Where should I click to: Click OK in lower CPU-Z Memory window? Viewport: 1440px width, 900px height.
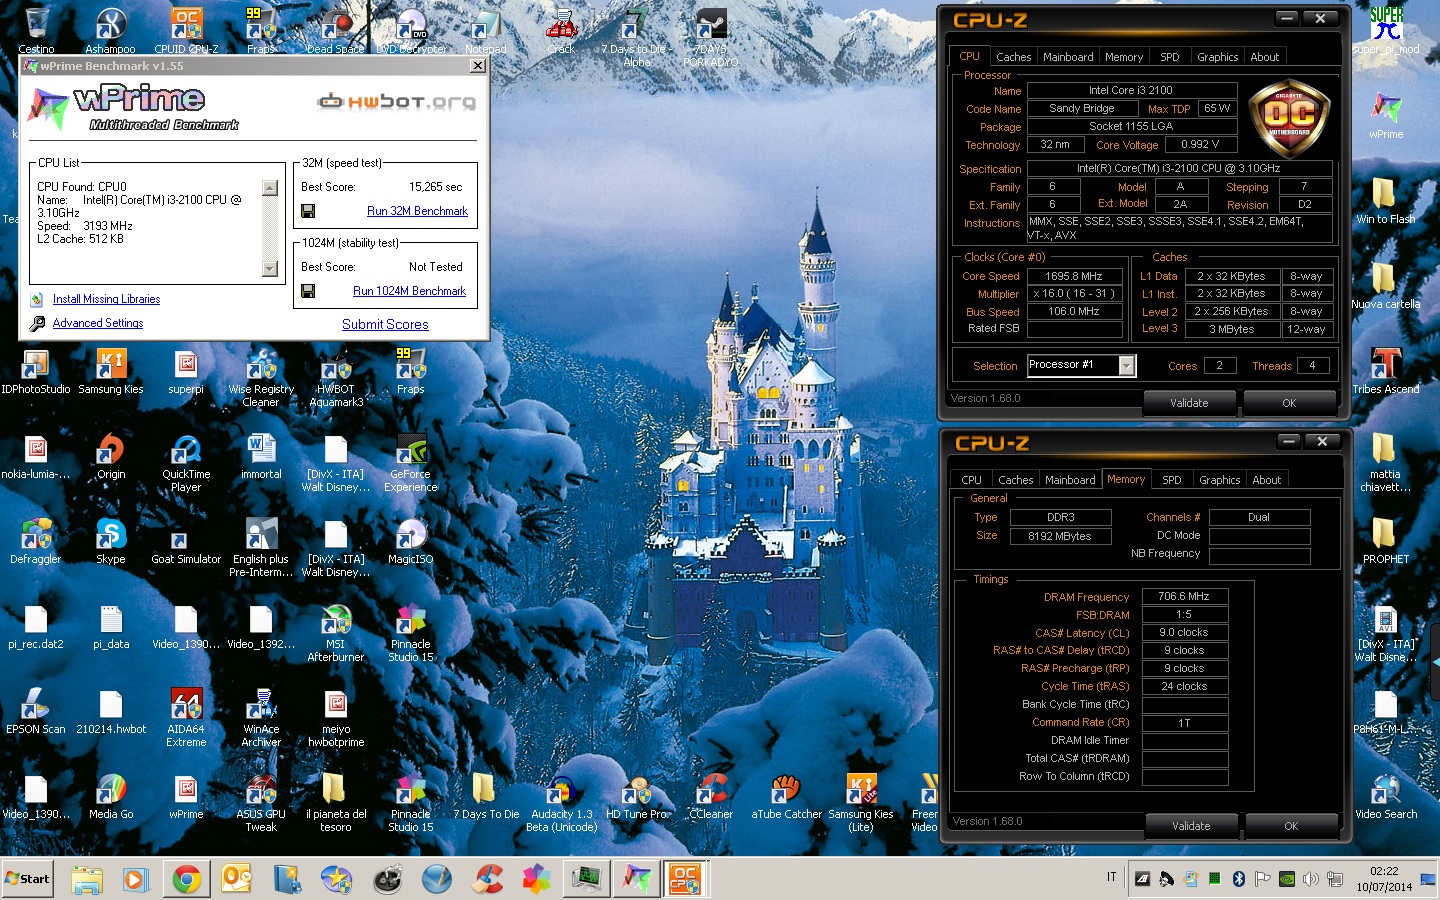[1291, 826]
